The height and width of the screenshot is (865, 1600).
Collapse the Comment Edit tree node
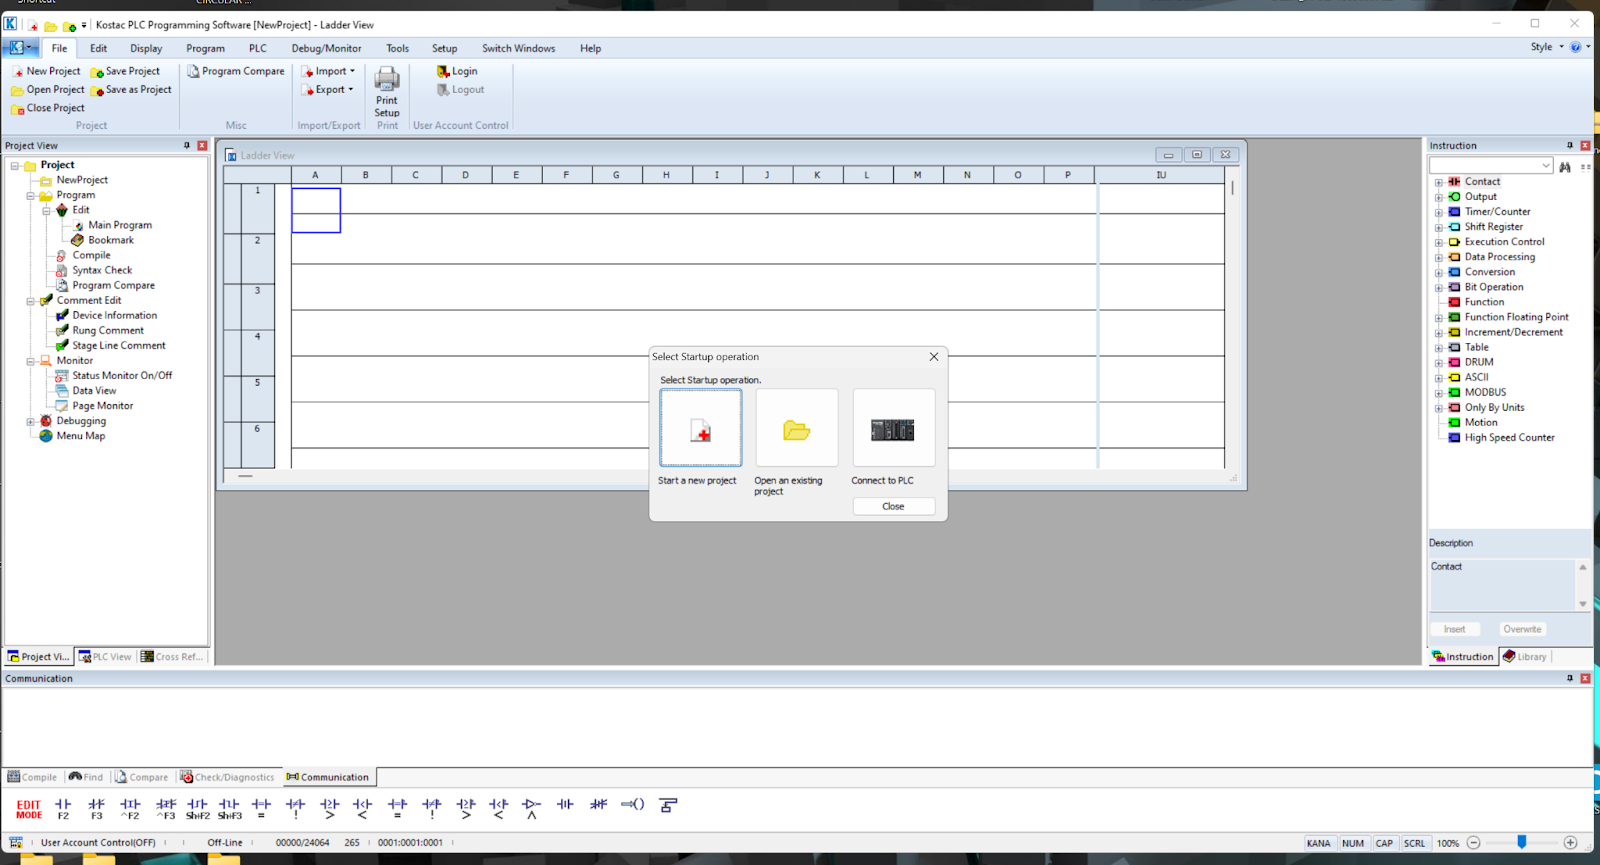point(31,301)
